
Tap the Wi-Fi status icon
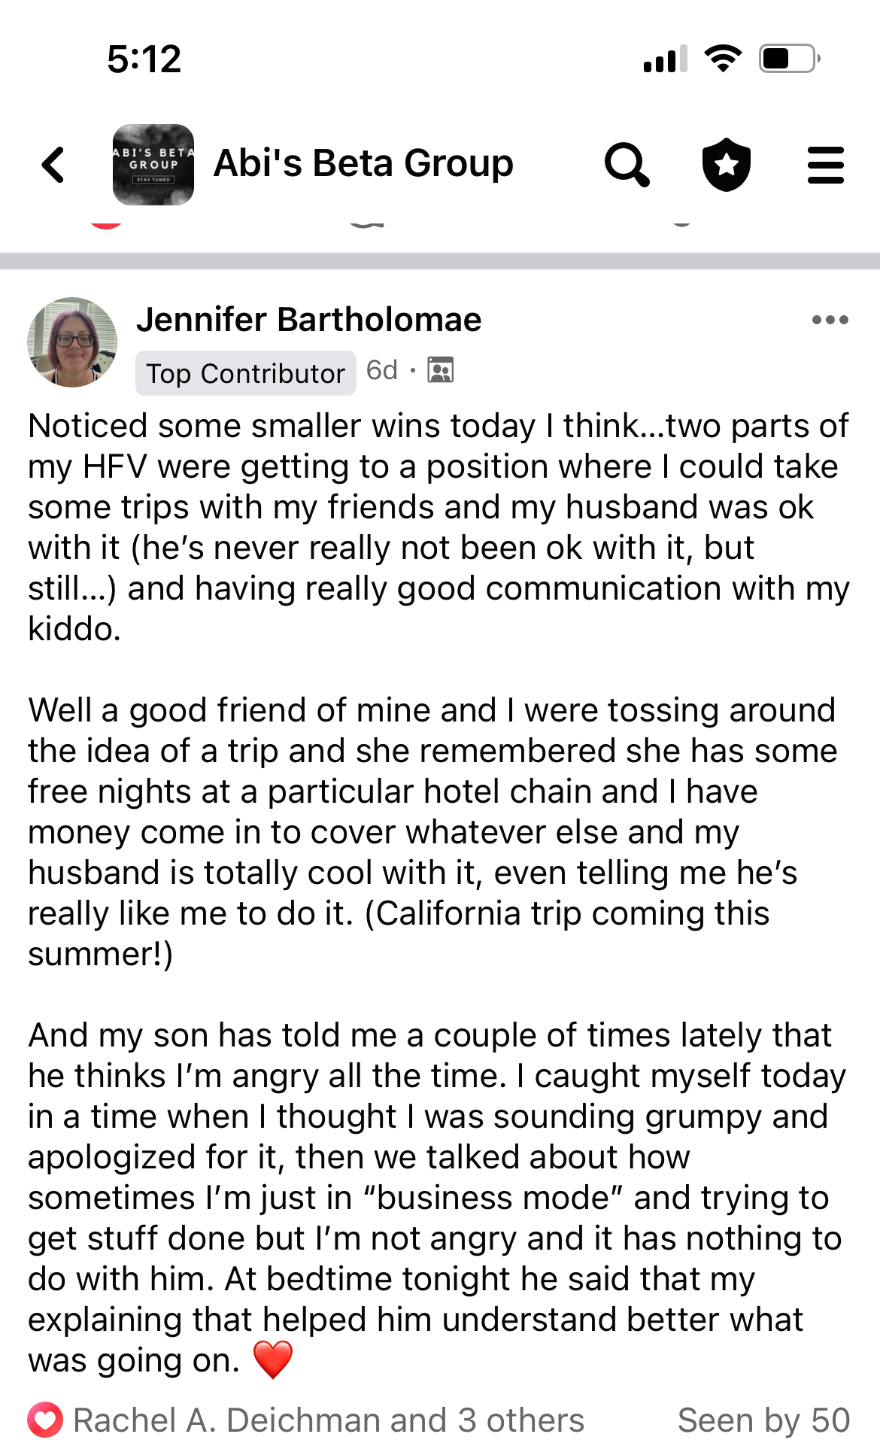tap(722, 58)
